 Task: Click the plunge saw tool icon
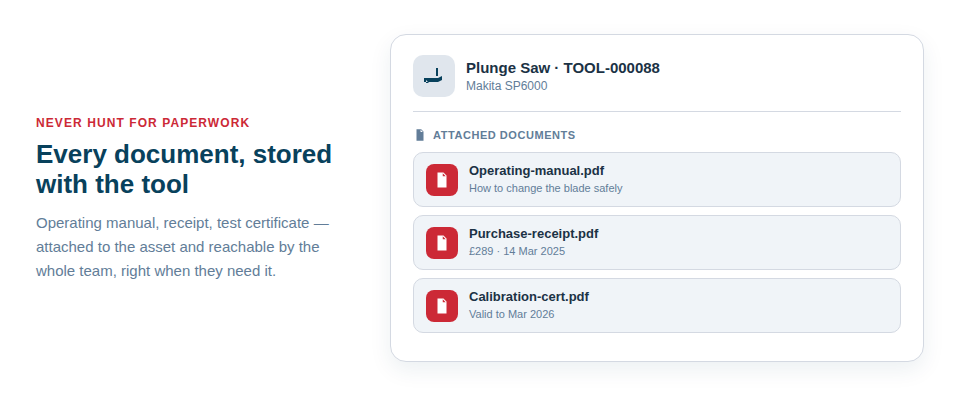point(433,76)
